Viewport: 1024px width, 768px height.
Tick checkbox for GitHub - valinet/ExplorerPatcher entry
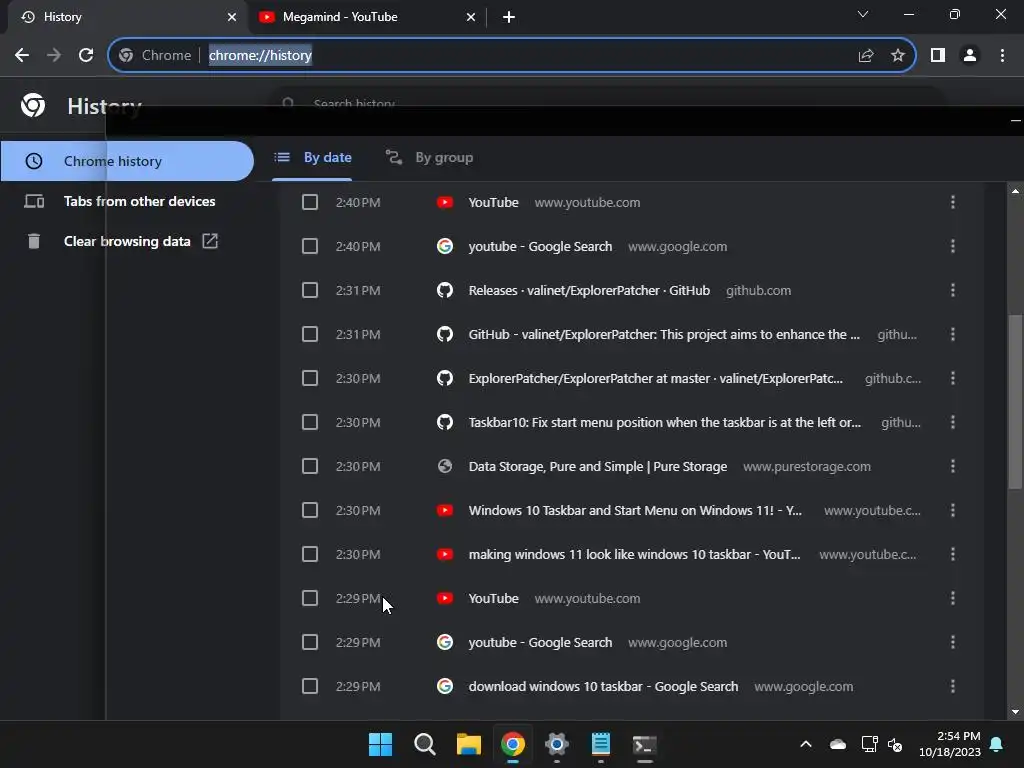[x=310, y=334]
